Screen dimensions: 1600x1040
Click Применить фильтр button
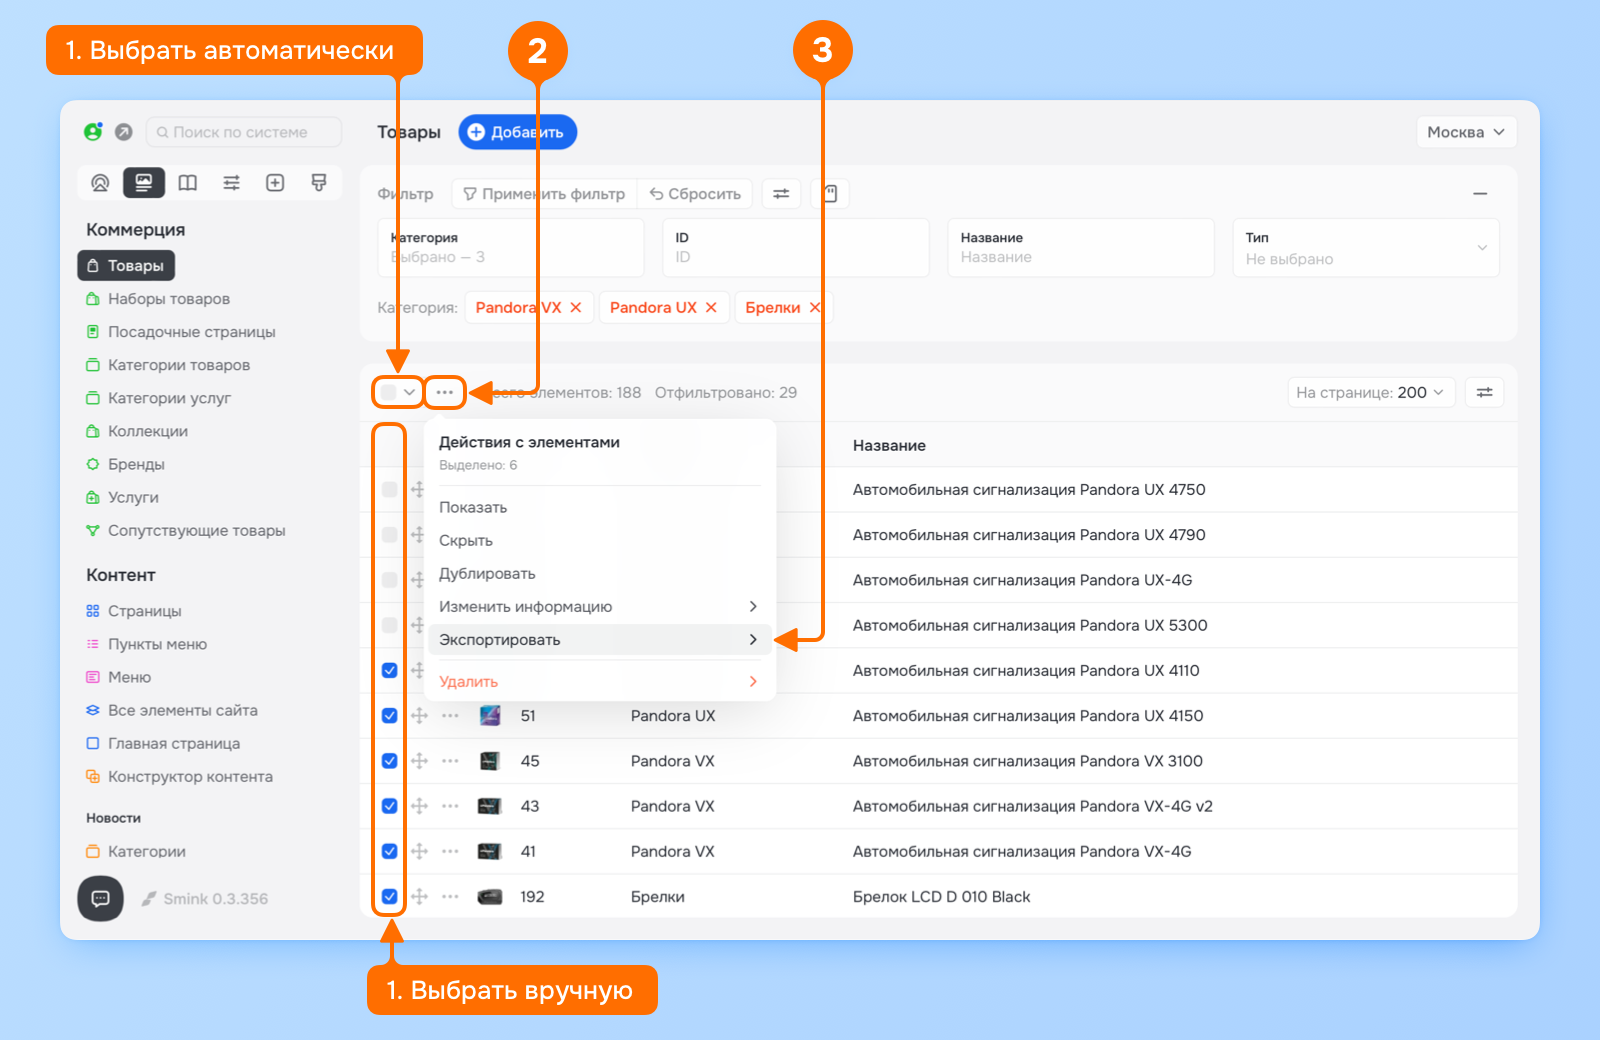pos(544,194)
